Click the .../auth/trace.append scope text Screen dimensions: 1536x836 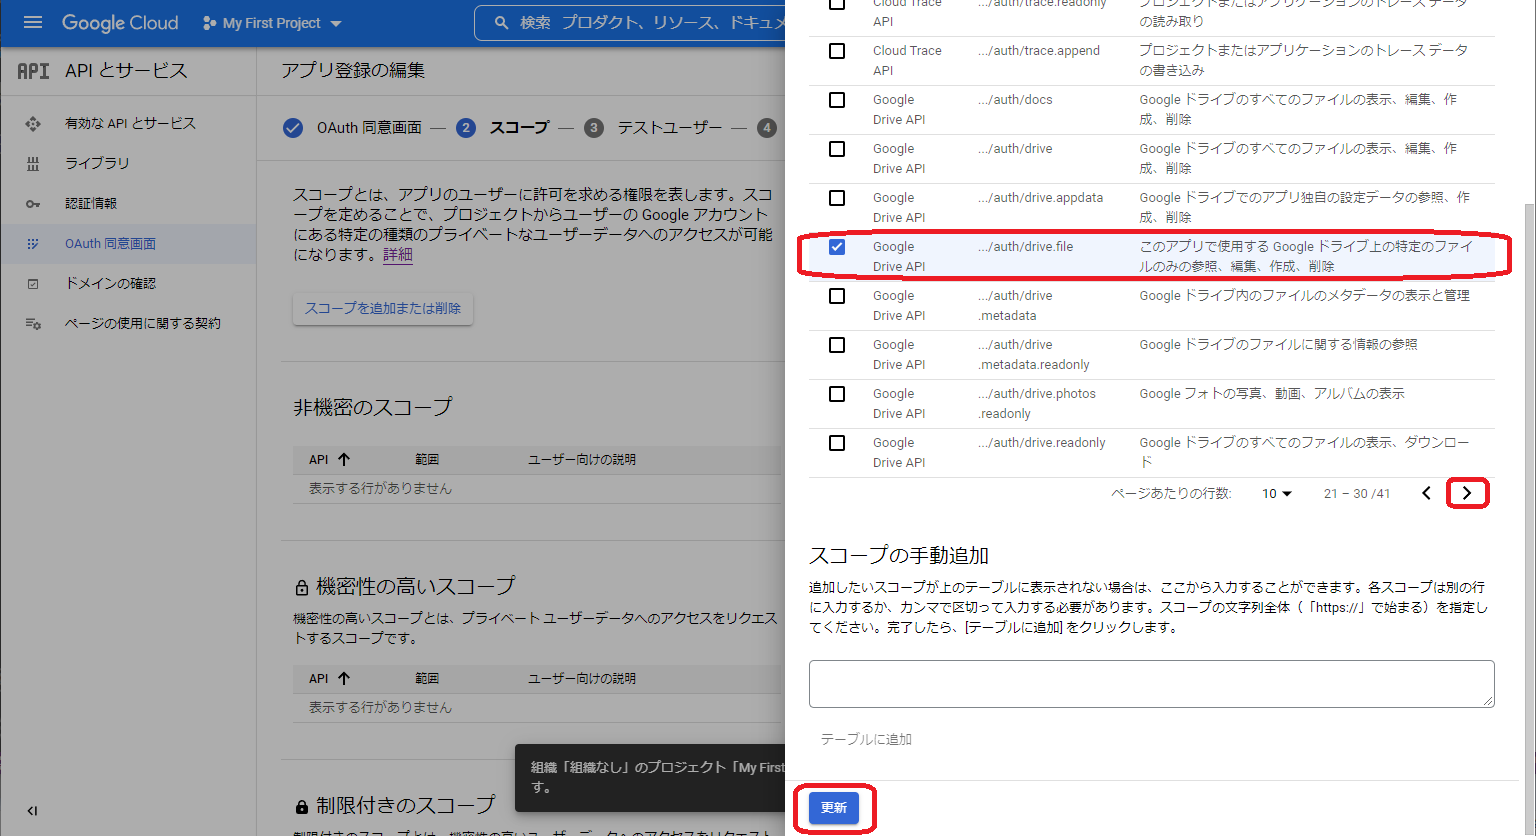[1039, 51]
